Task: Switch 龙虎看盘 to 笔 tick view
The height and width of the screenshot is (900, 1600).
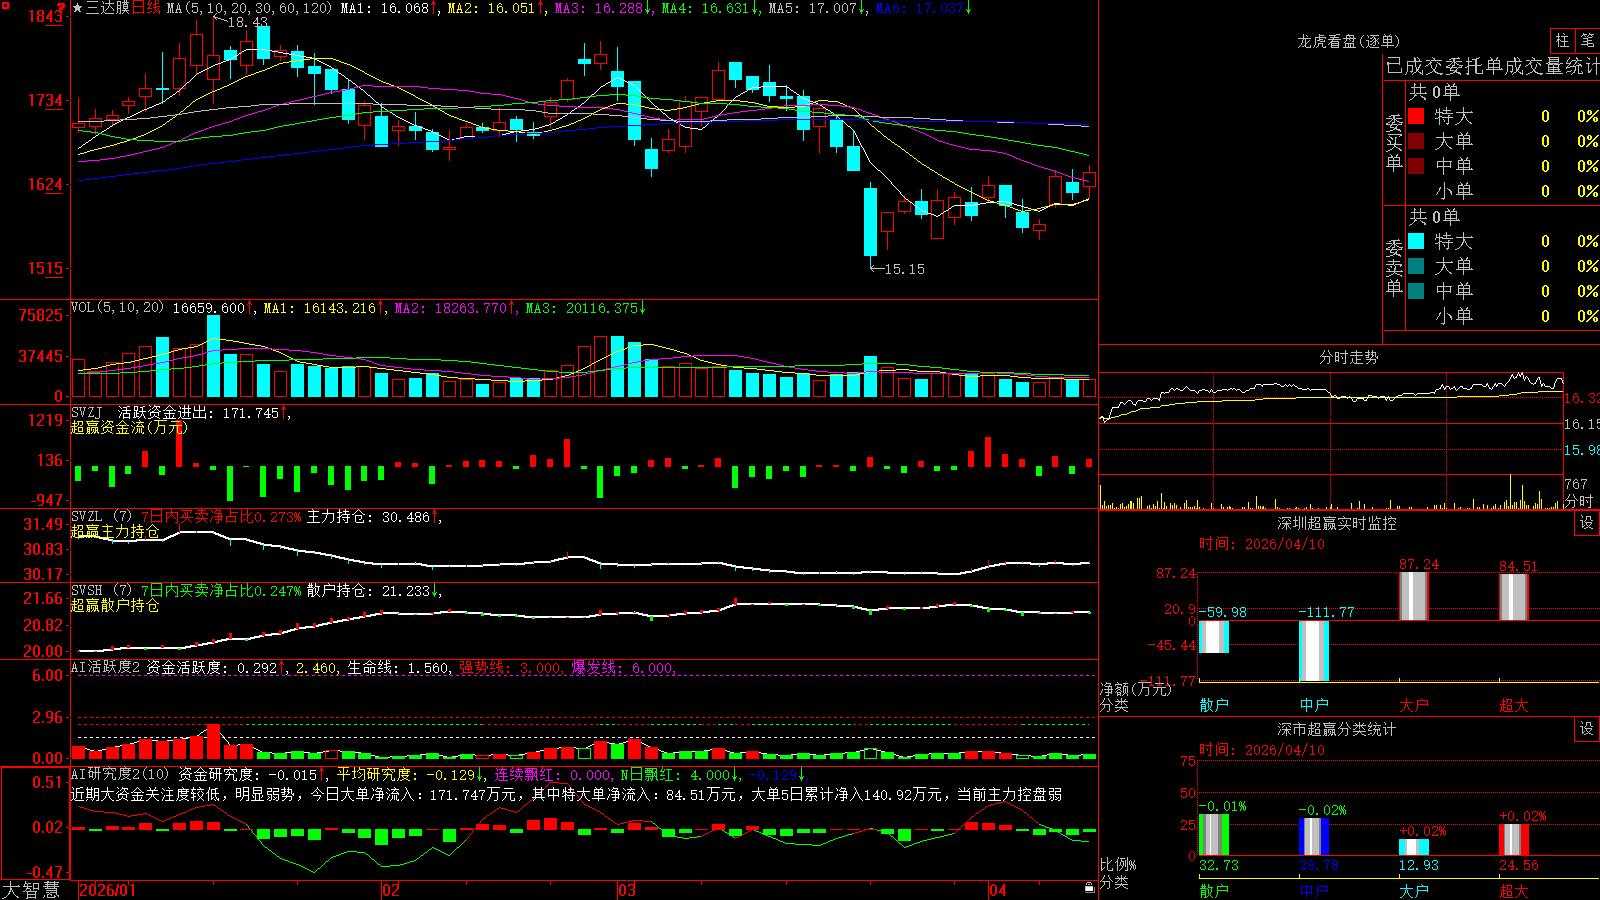Action: [x=1587, y=40]
